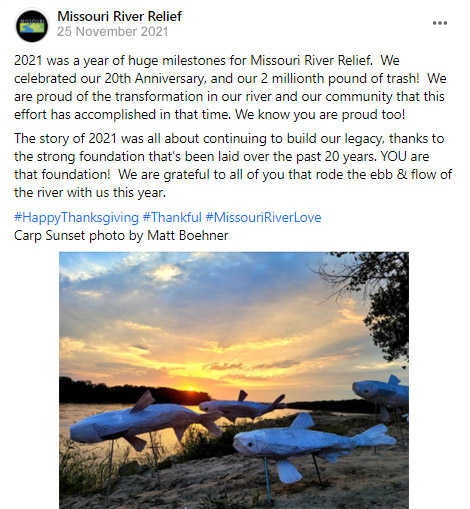Click the tree branches in the photo corner
Image resolution: width=470 pixels, height=509 pixels.
click(380, 300)
